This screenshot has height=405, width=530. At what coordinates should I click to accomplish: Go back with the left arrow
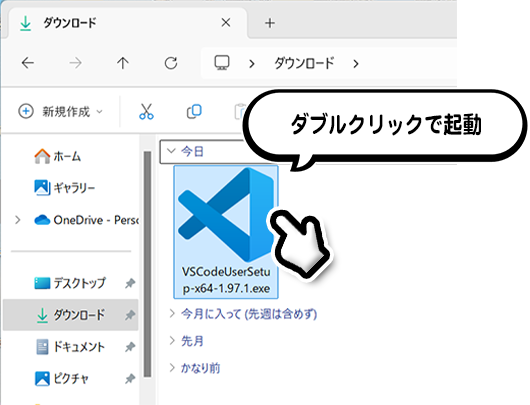28,63
